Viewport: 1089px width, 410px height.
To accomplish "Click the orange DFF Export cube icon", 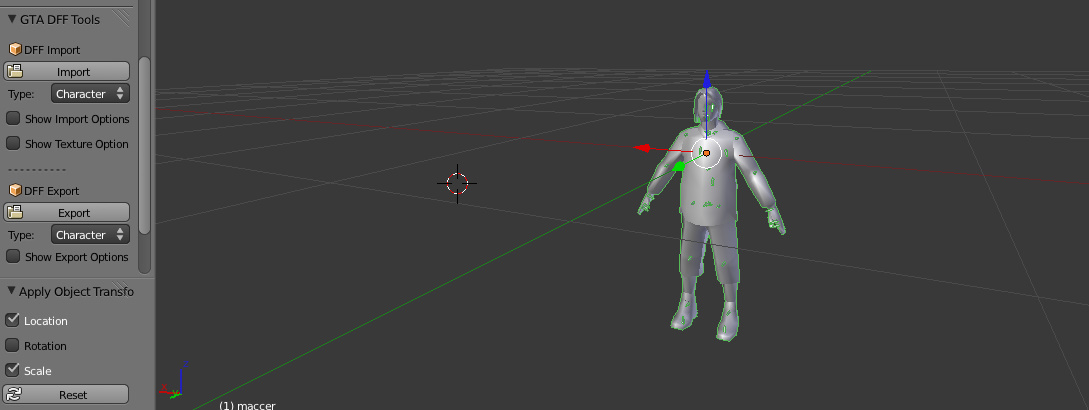I will [15, 190].
